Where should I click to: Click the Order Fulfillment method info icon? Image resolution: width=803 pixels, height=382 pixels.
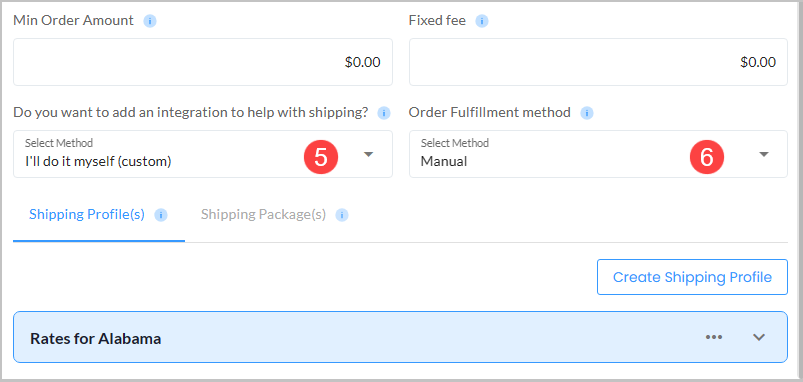587,113
